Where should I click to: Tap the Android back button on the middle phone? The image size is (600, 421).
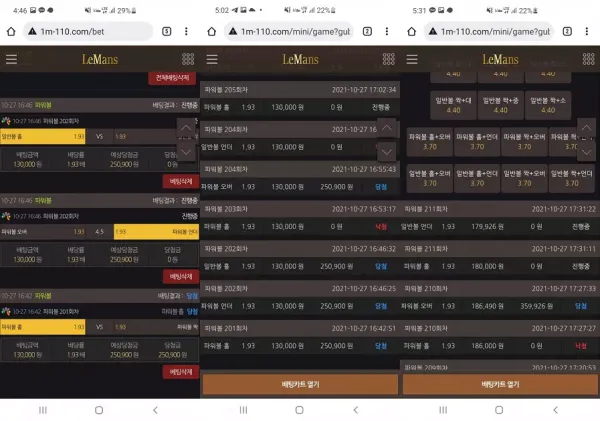point(356,410)
